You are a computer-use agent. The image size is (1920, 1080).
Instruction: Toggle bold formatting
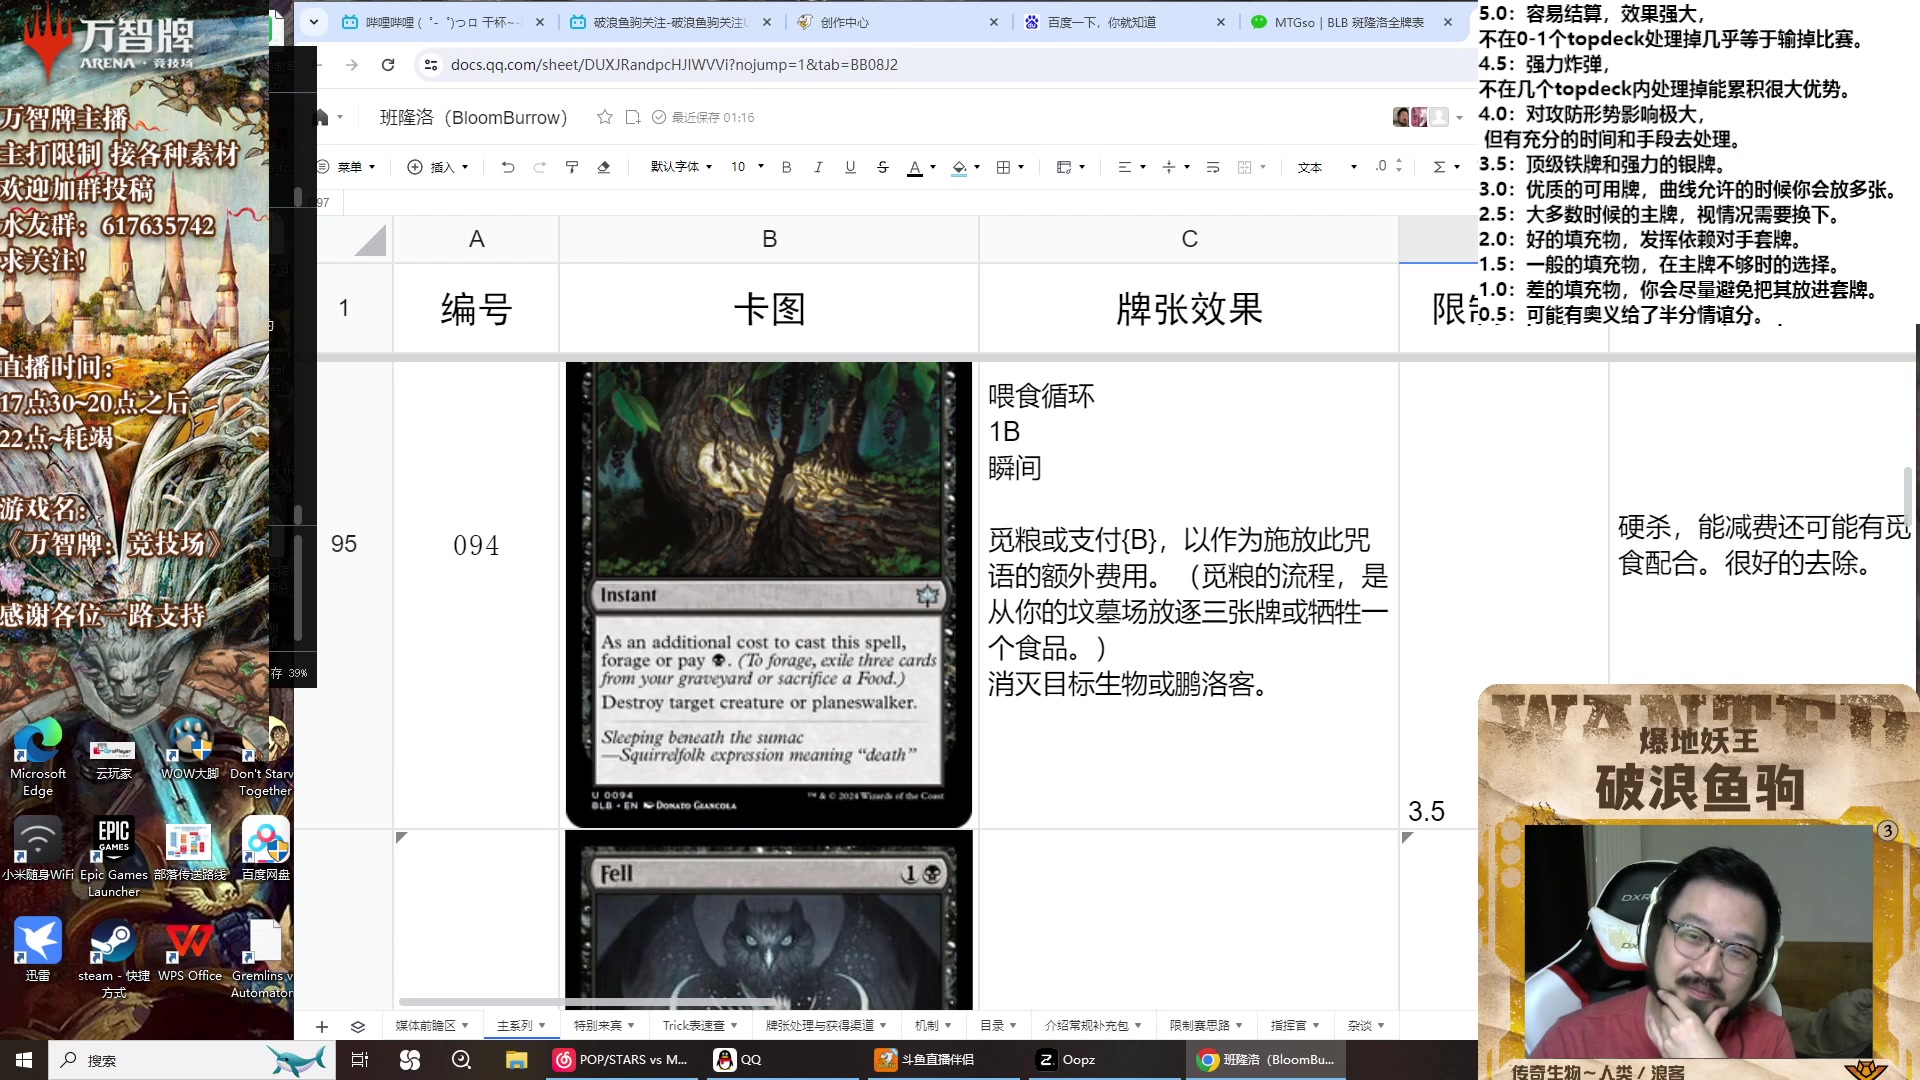[787, 167]
